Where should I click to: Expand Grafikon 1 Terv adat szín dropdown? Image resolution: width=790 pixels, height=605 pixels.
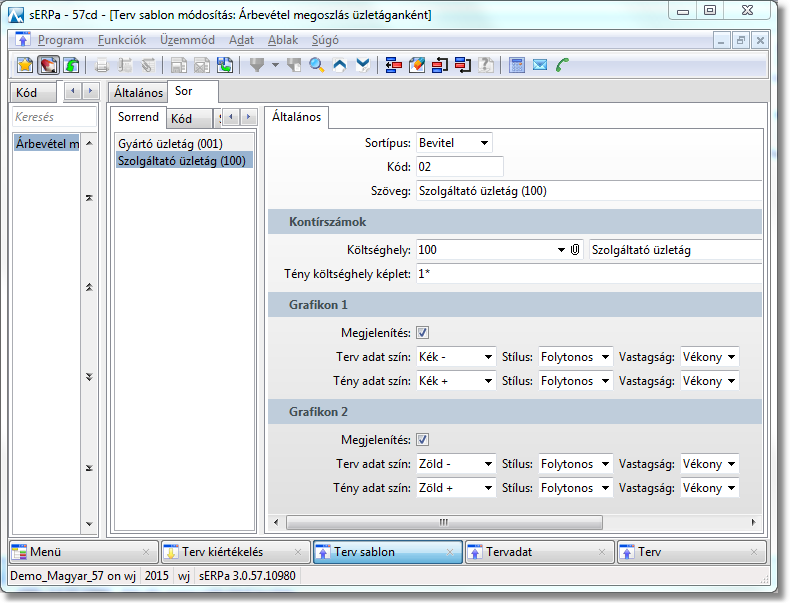456,357
